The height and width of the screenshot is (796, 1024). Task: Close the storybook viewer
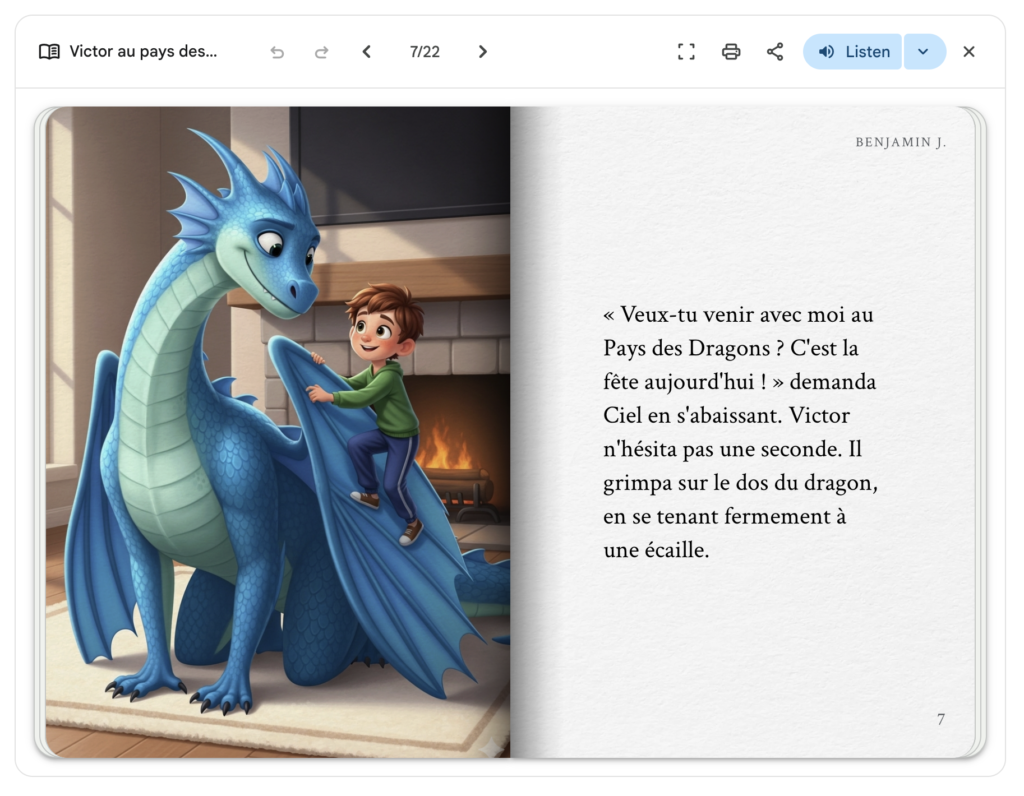point(968,52)
